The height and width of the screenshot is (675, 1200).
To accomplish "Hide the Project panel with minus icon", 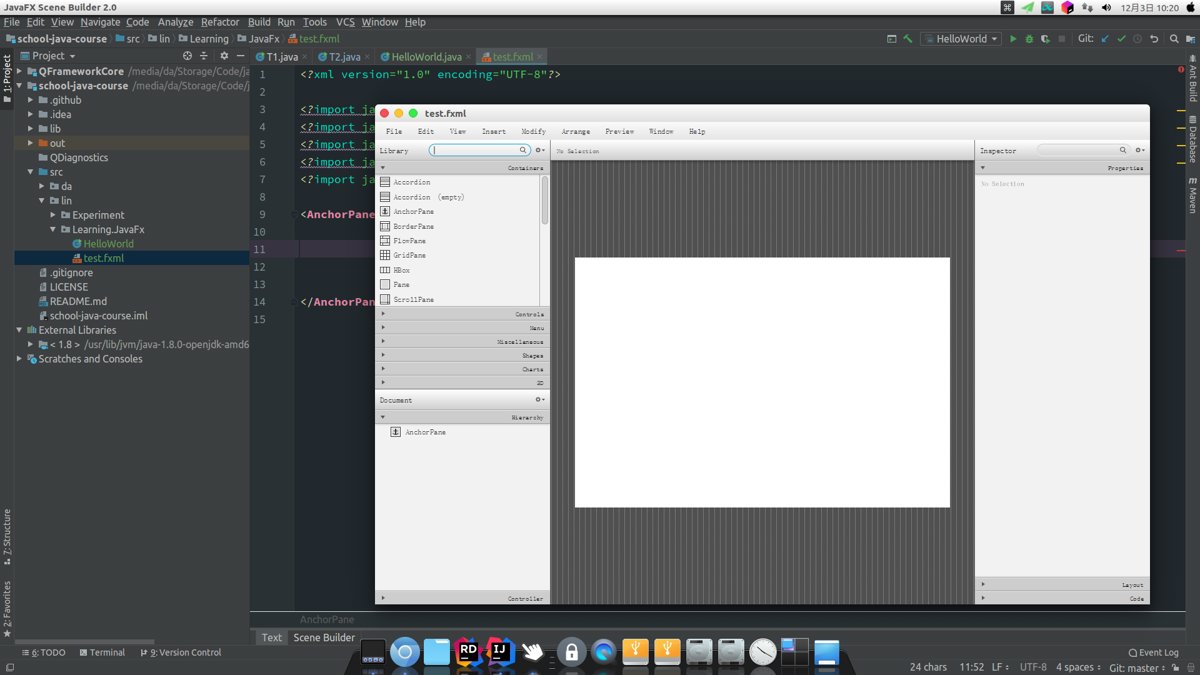I will pyautogui.click(x=240, y=56).
